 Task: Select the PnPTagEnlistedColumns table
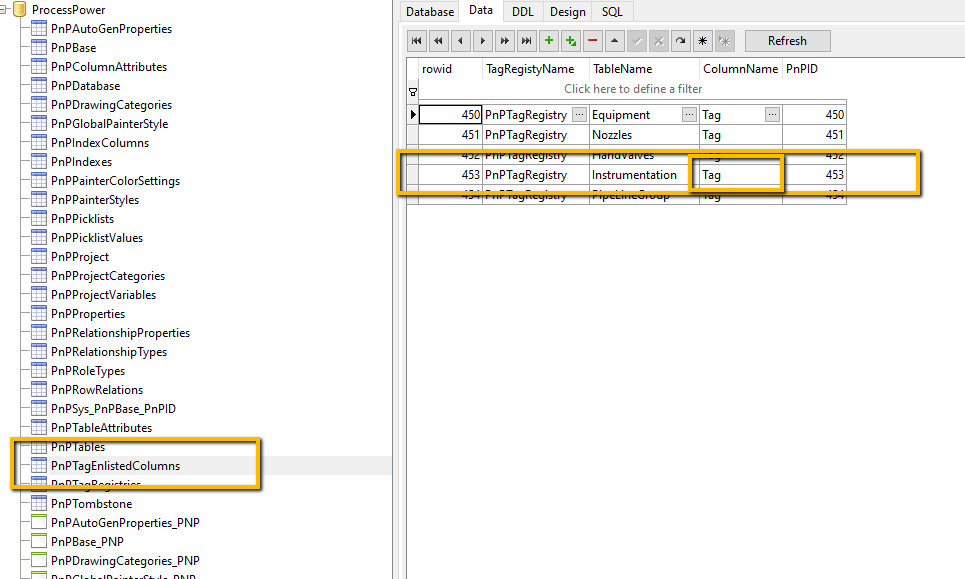coord(113,465)
